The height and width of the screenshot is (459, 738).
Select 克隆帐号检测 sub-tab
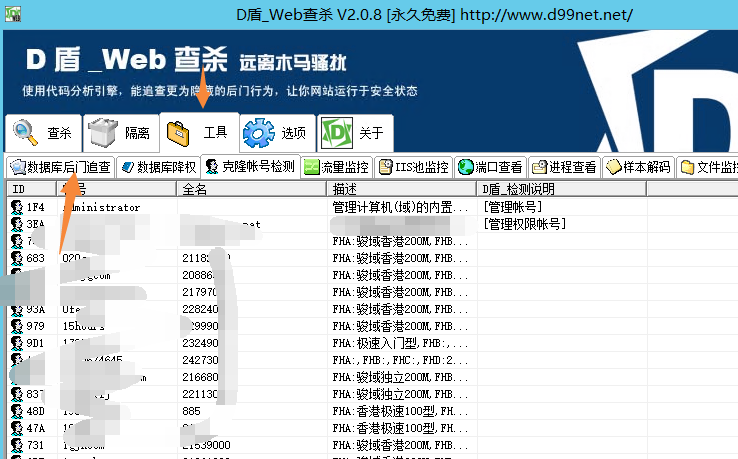coord(251,166)
